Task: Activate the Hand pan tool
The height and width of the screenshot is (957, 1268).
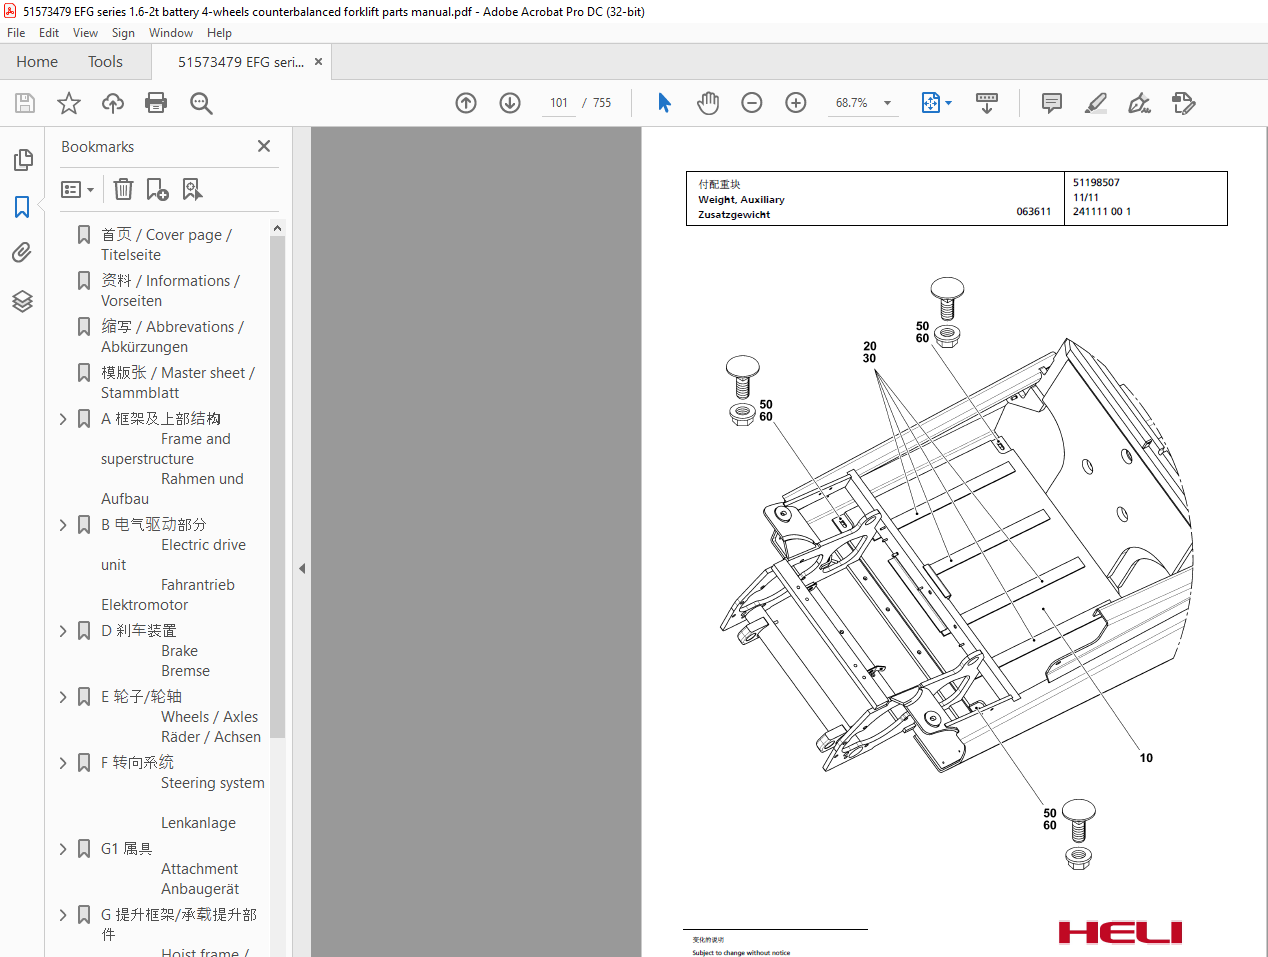Action: point(708,103)
